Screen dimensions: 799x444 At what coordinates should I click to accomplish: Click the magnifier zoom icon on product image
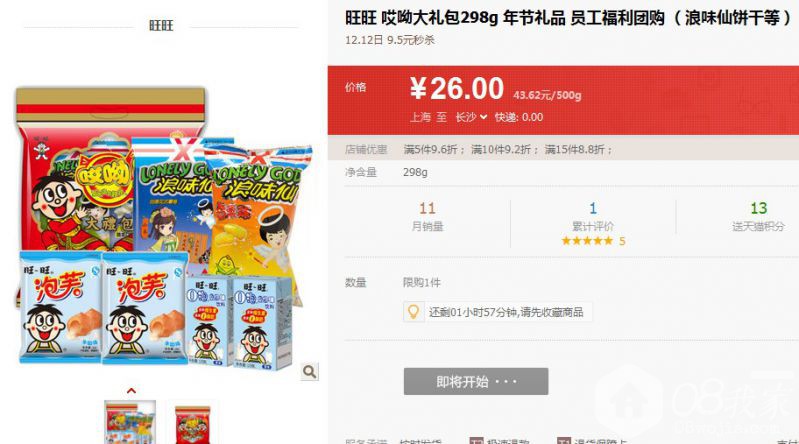point(309,372)
